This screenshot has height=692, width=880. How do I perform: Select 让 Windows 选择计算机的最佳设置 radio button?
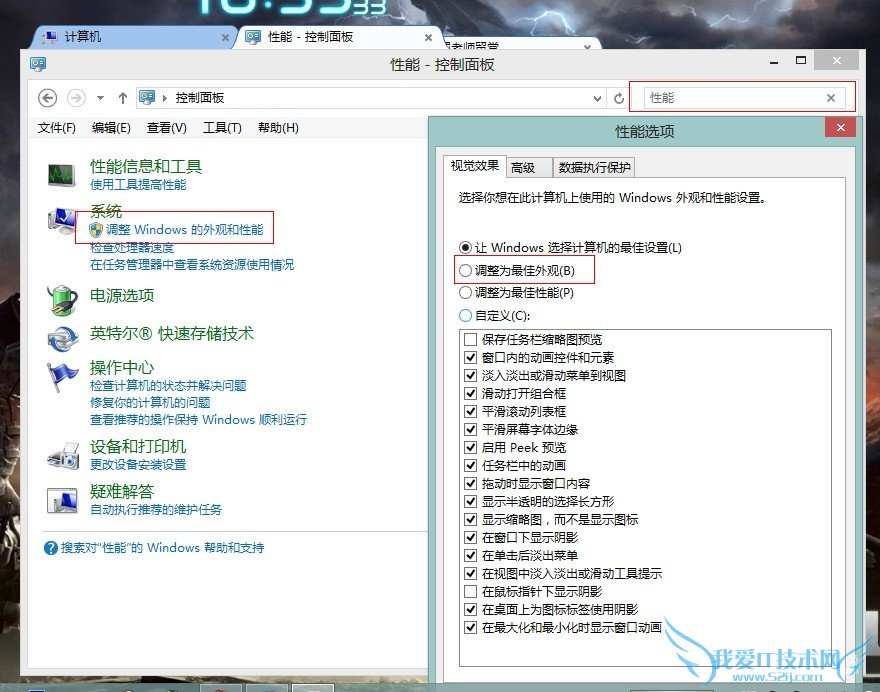click(465, 248)
